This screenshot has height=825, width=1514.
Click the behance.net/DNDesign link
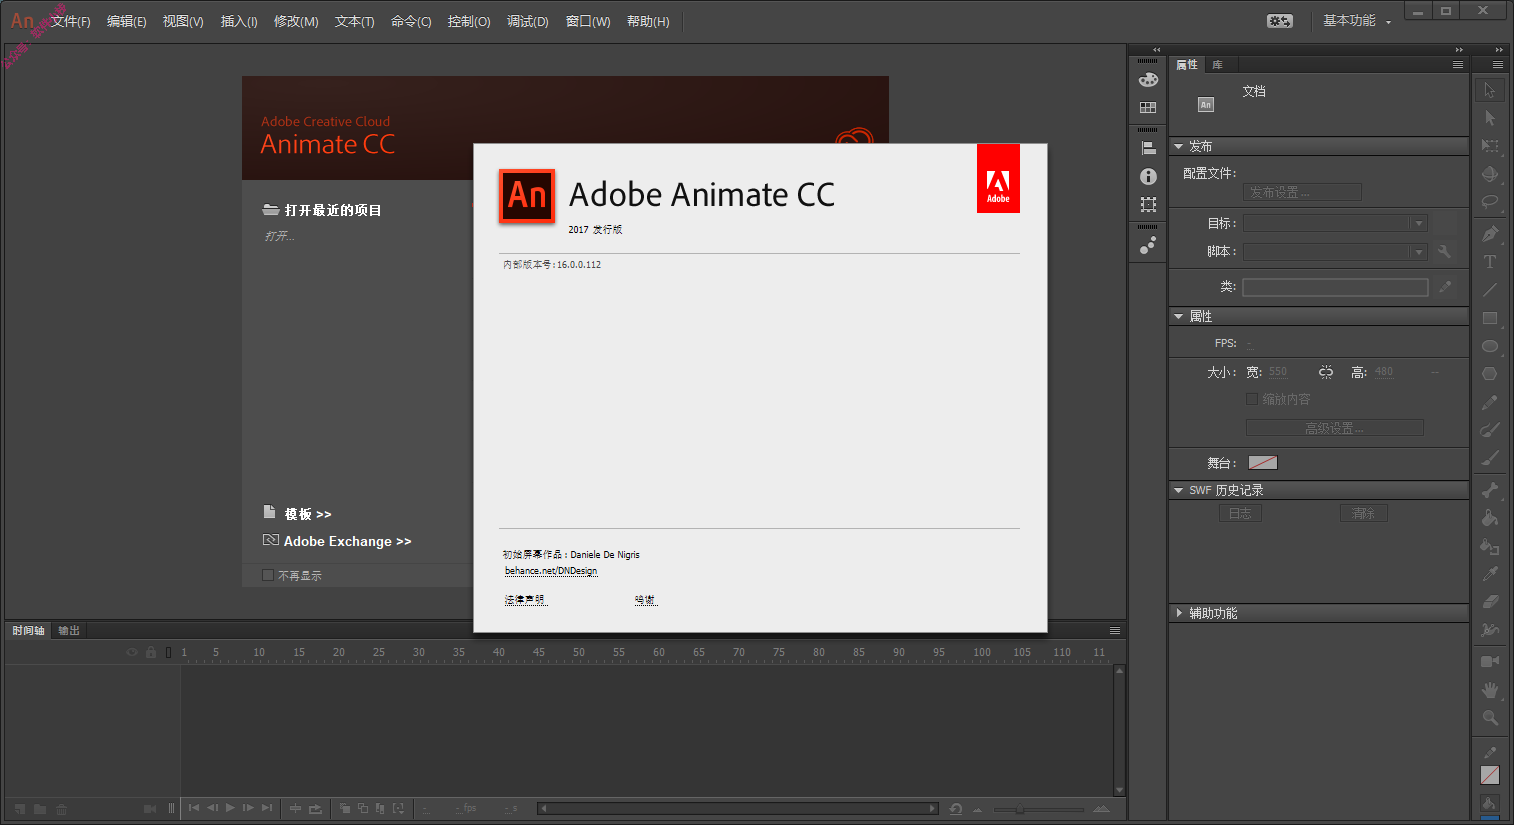click(551, 571)
